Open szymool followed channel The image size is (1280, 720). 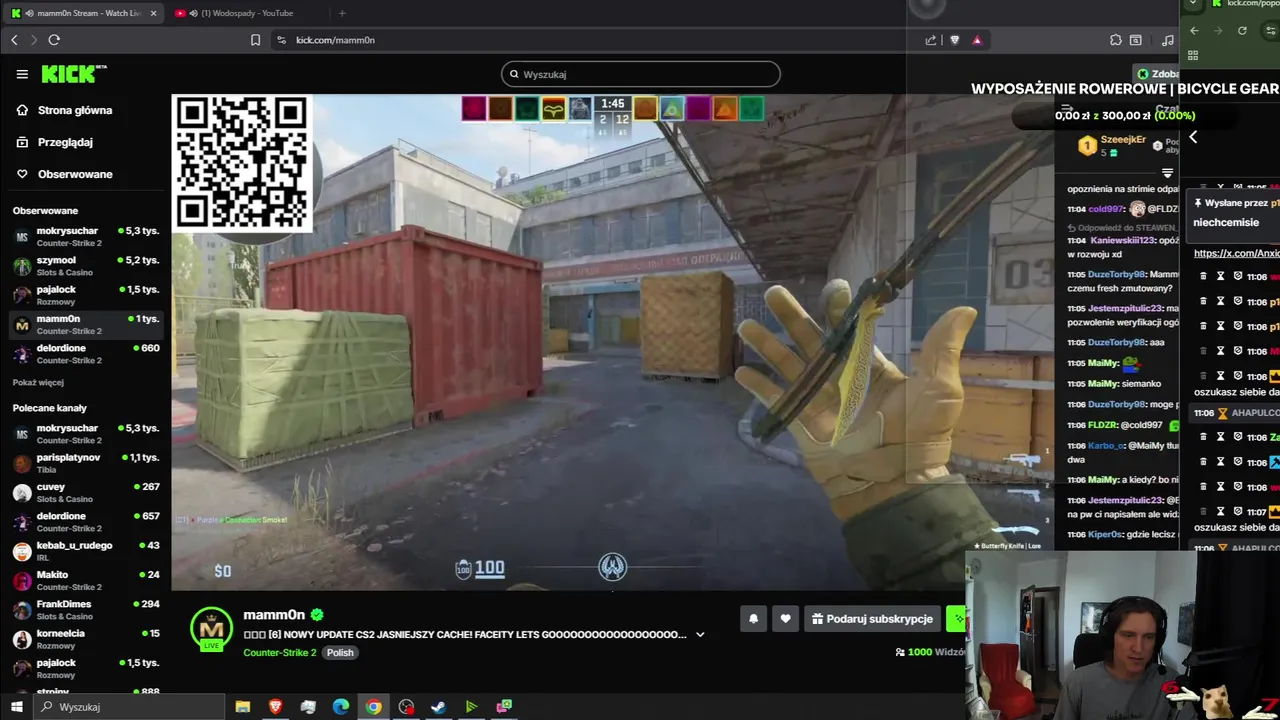point(85,265)
